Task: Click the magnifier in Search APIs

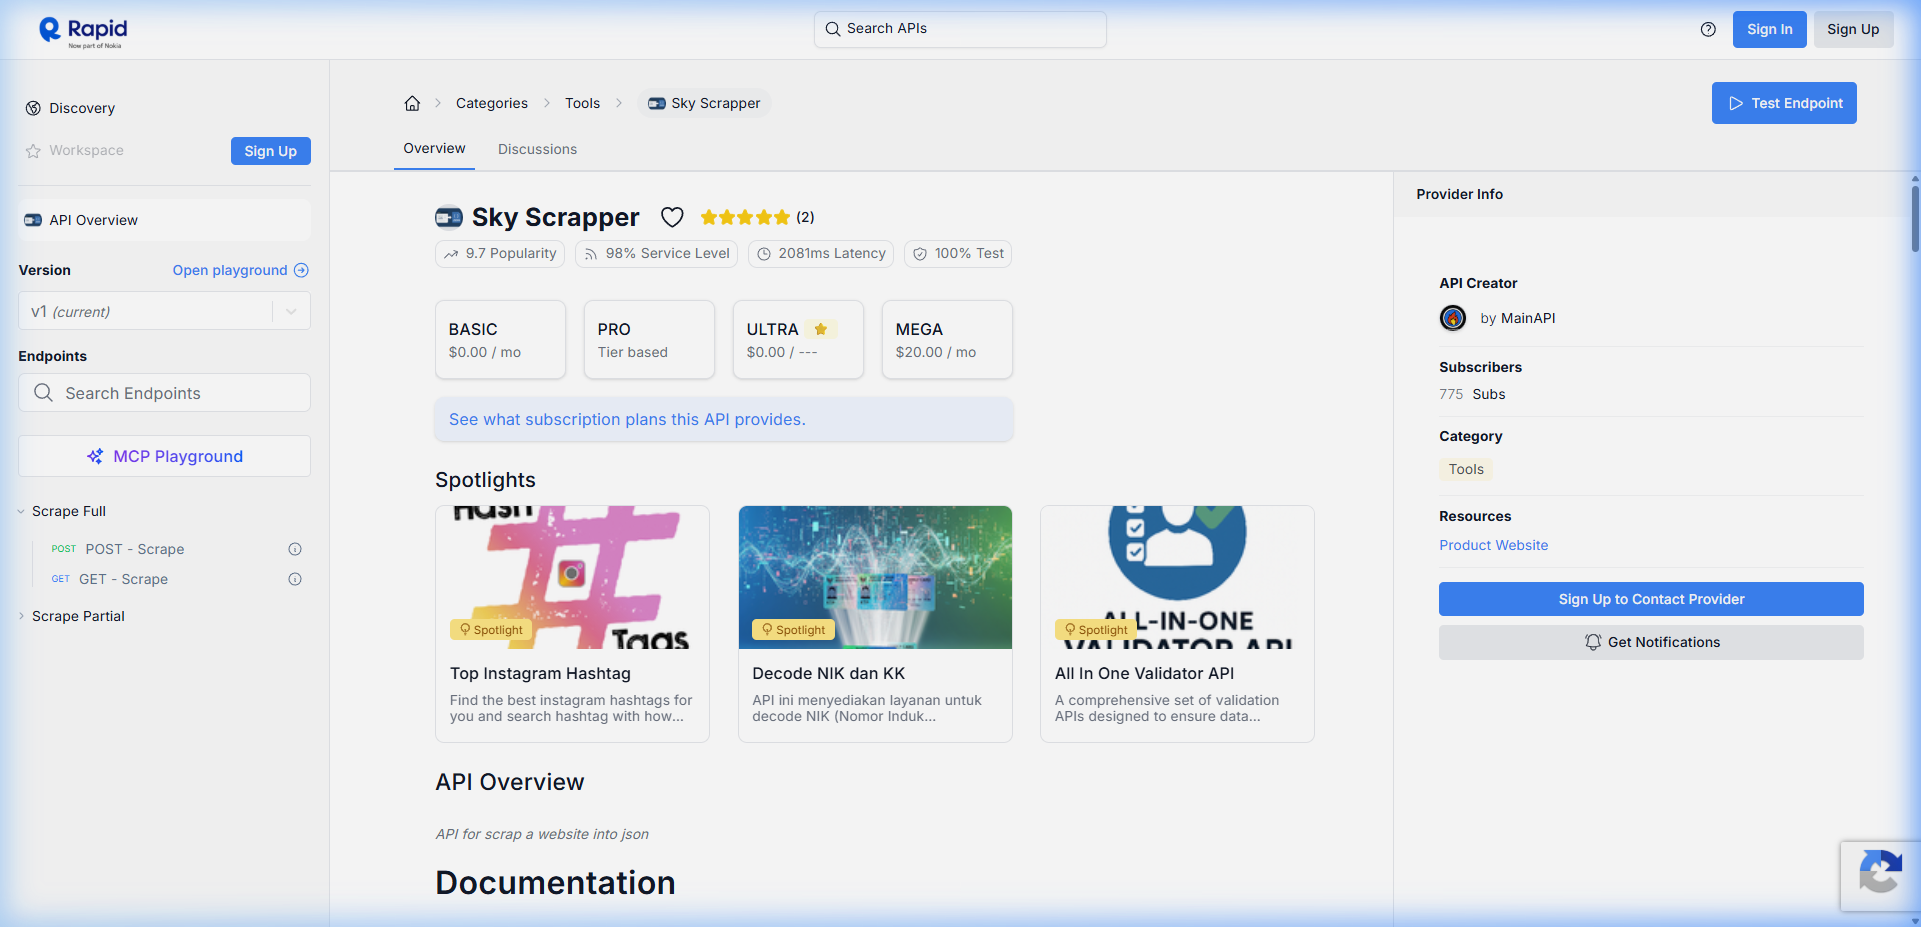Action: pyautogui.click(x=832, y=29)
